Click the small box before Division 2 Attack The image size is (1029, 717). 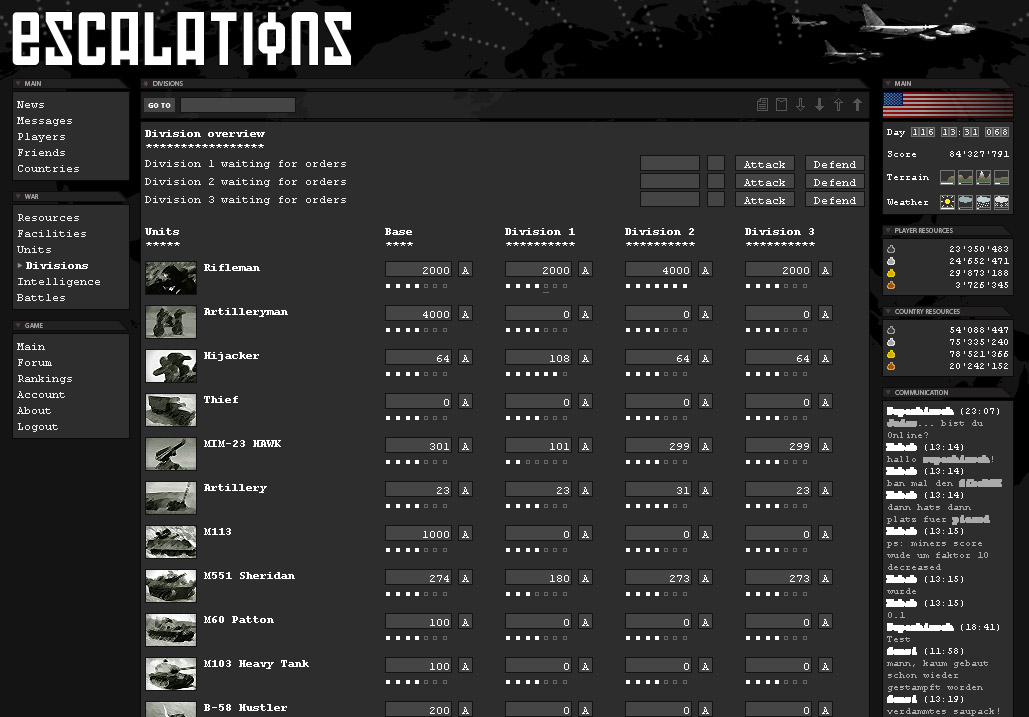716,182
